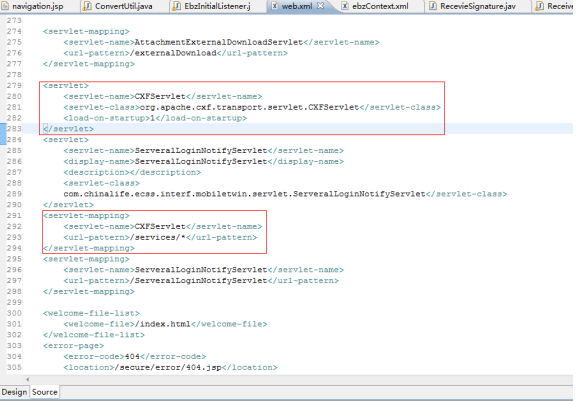The image size is (580, 401).
Task: Click closing servlet tag on line 290
Action: click(68, 205)
